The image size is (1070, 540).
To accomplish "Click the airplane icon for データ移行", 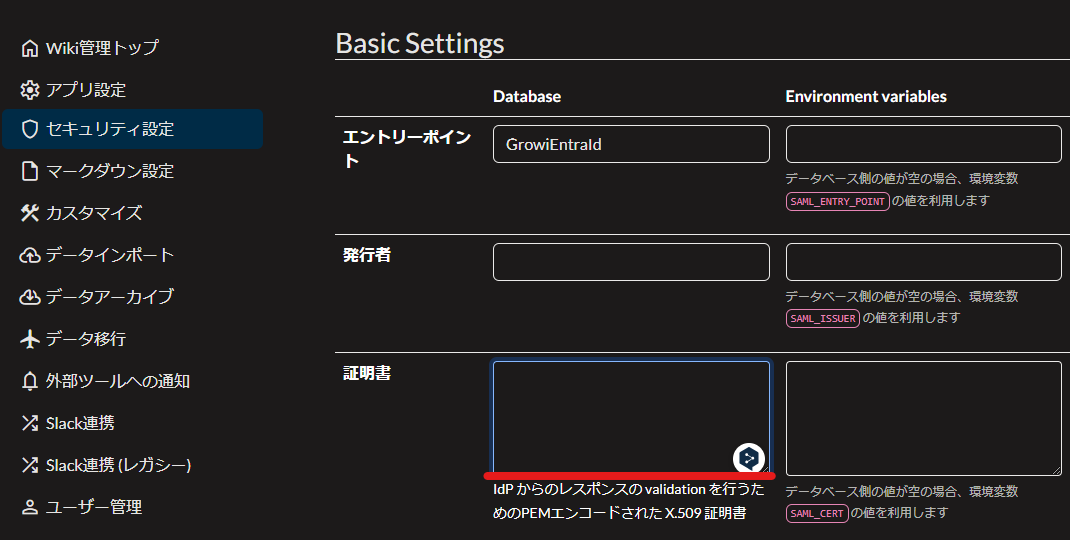I will 29,339.
